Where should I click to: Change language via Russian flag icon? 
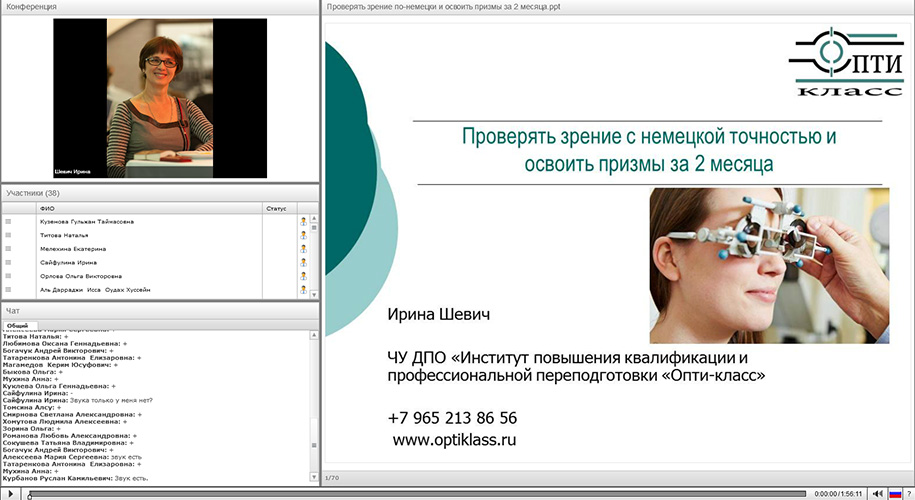tap(895, 494)
